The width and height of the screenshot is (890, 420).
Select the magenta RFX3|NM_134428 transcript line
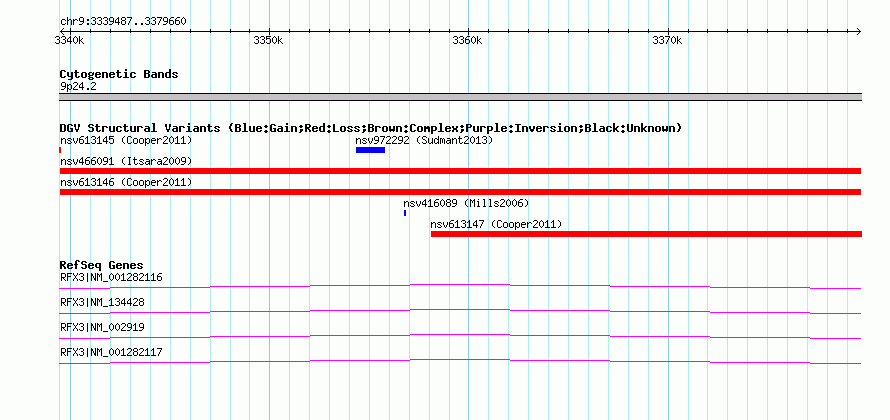point(460,311)
